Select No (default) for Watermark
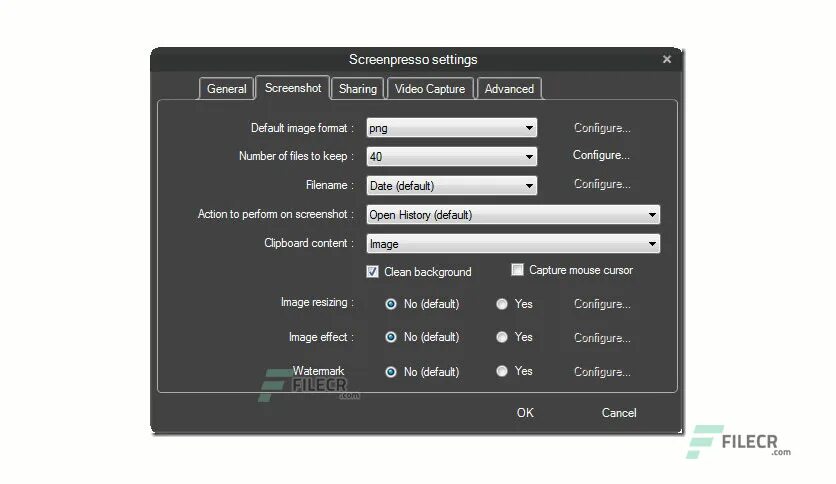 (x=391, y=372)
